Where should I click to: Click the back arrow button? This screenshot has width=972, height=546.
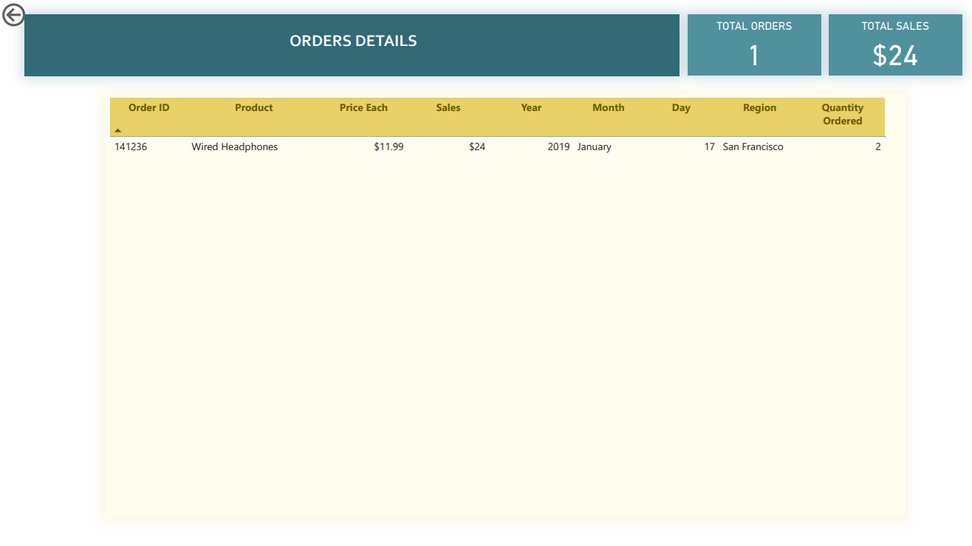pos(13,15)
